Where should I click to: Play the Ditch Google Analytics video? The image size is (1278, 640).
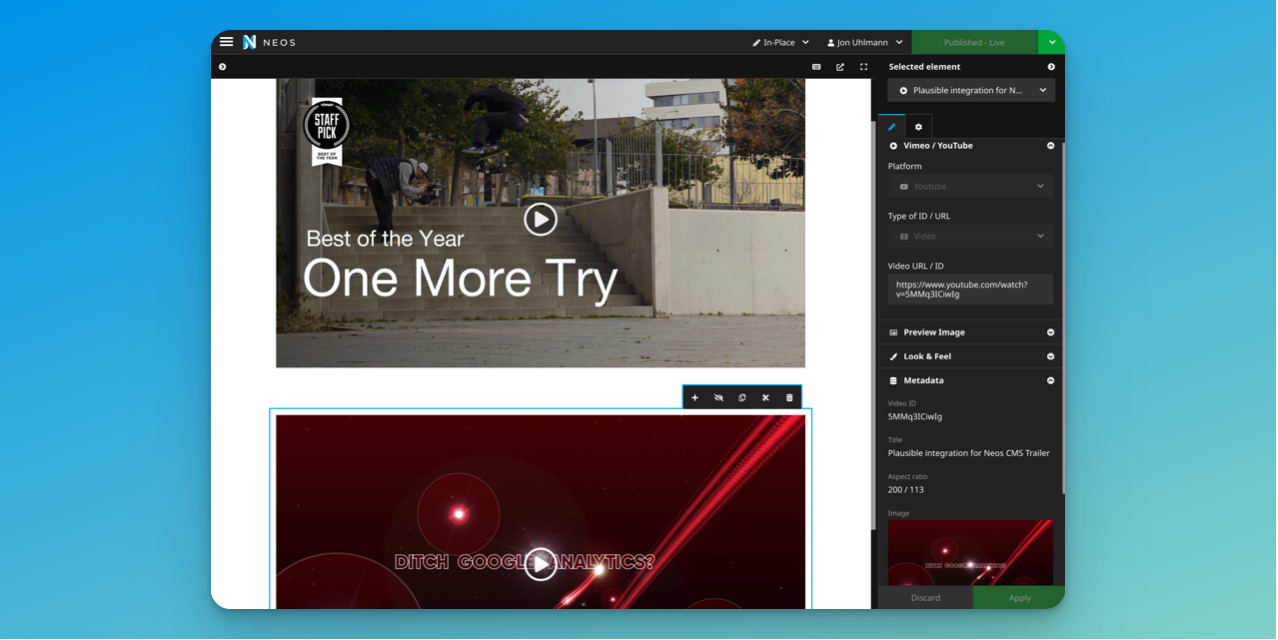point(540,564)
